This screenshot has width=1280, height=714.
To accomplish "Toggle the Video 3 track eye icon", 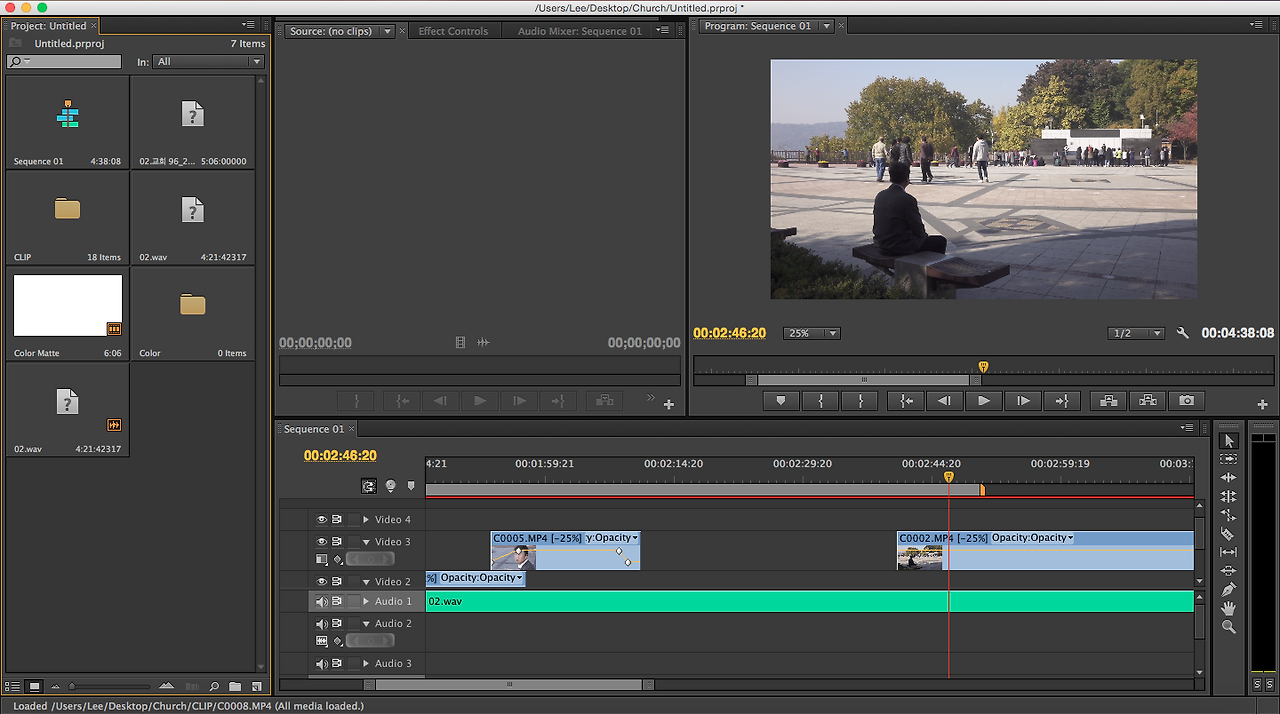I will (x=322, y=542).
